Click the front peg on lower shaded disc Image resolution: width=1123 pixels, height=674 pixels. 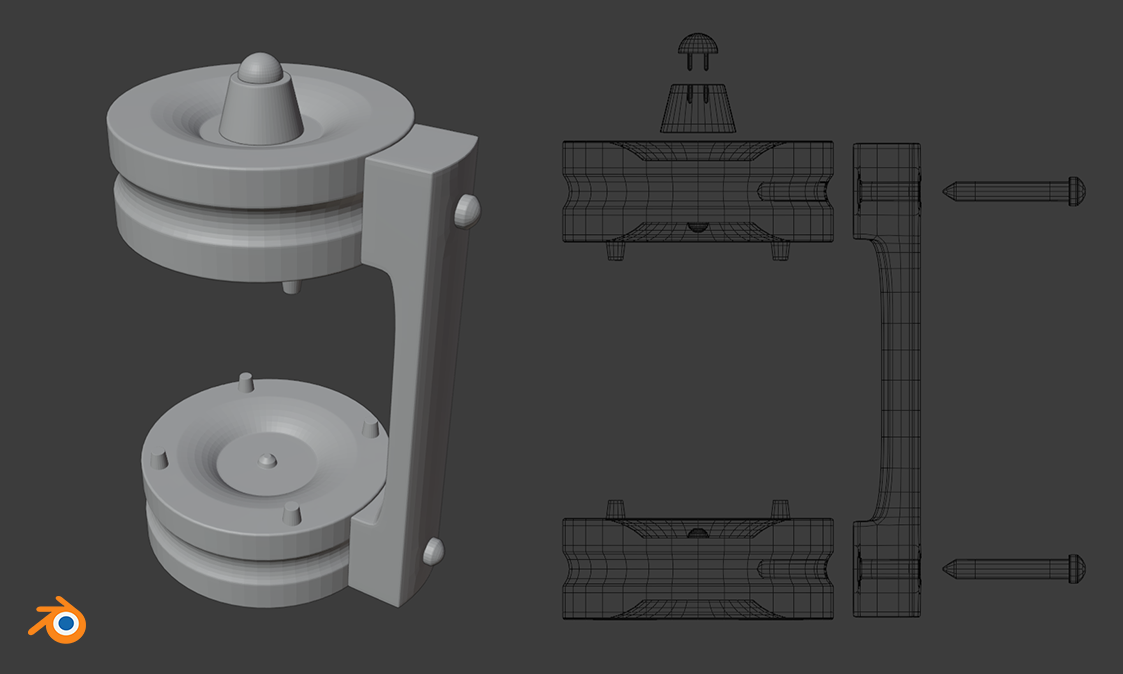[291, 514]
